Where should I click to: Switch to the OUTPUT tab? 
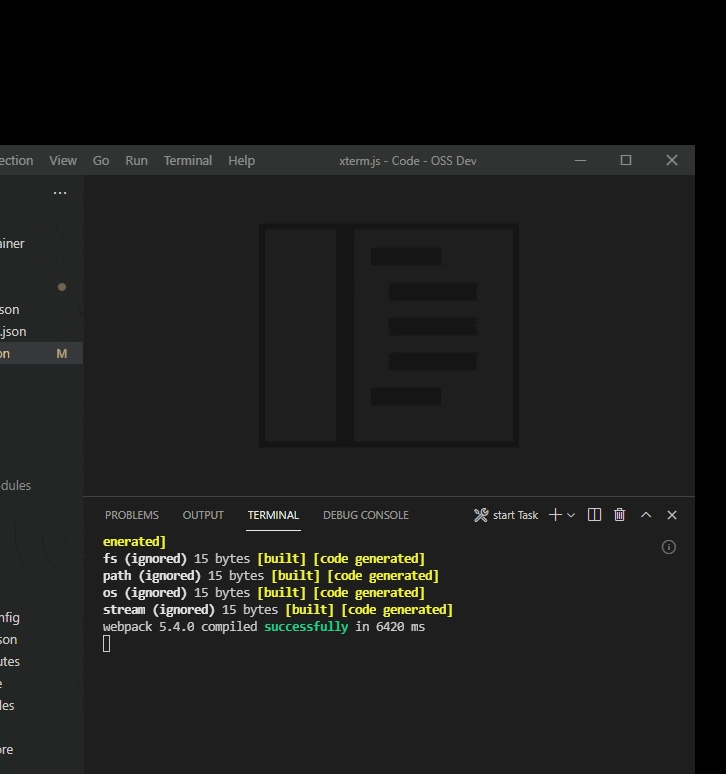pos(203,515)
